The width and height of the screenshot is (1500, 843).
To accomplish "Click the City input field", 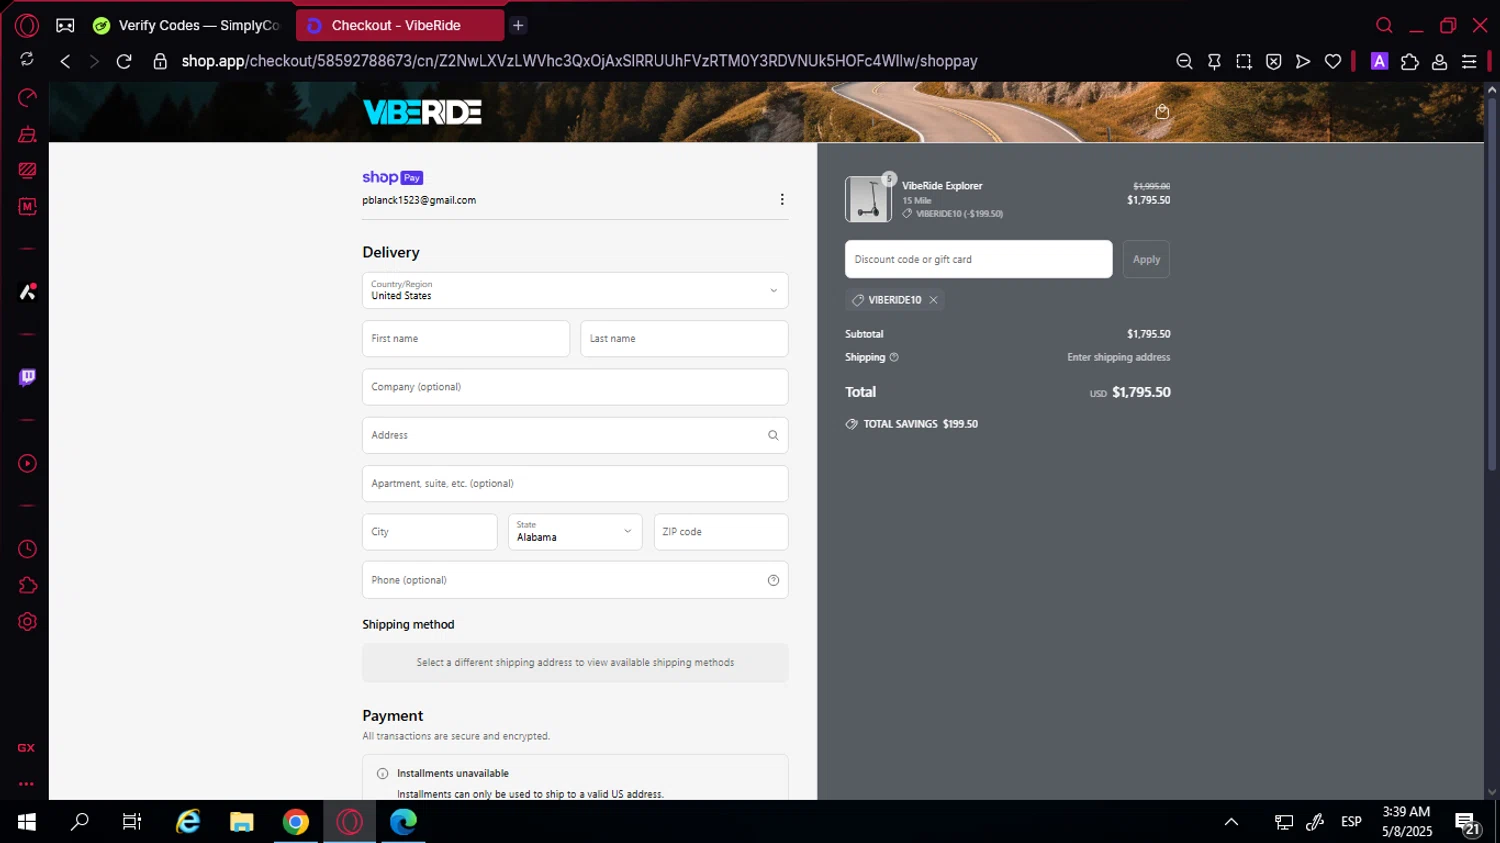I will click(x=430, y=532).
